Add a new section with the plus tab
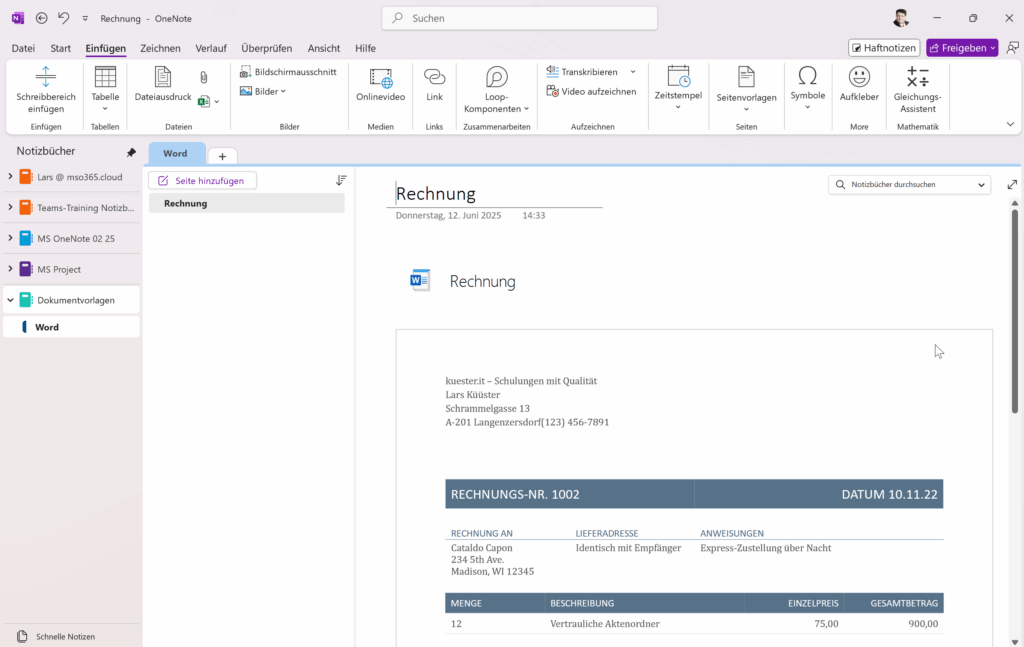This screenshot has height=647, width=1024. pyautogui.click(x=222, y=156)
